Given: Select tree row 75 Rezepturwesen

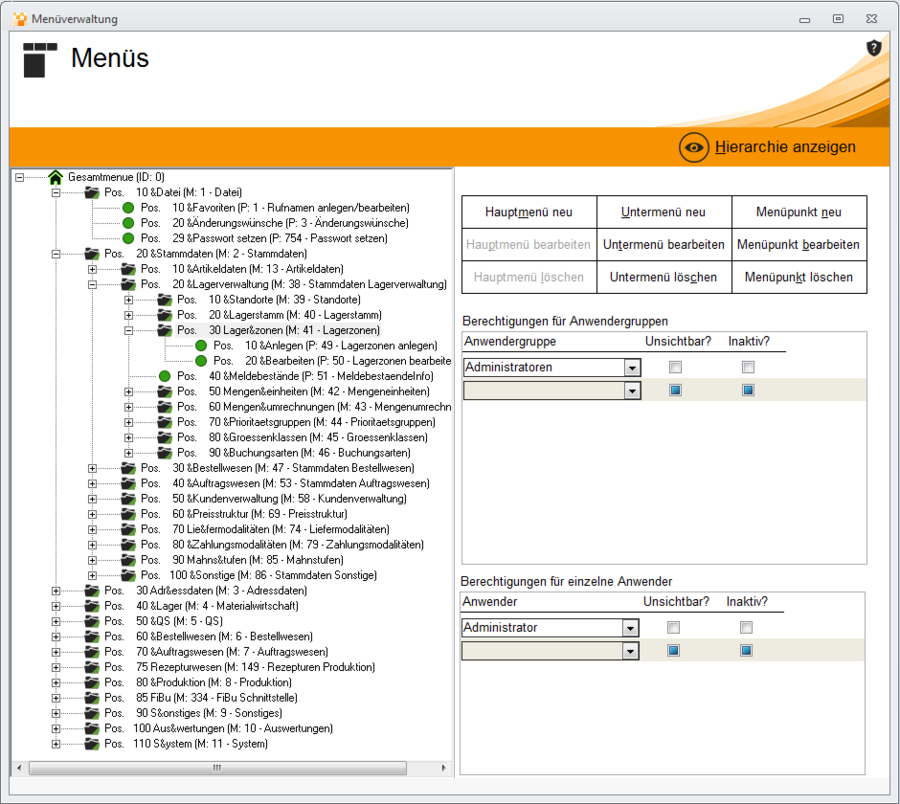Looking at the screenshot, I should 239,667.
